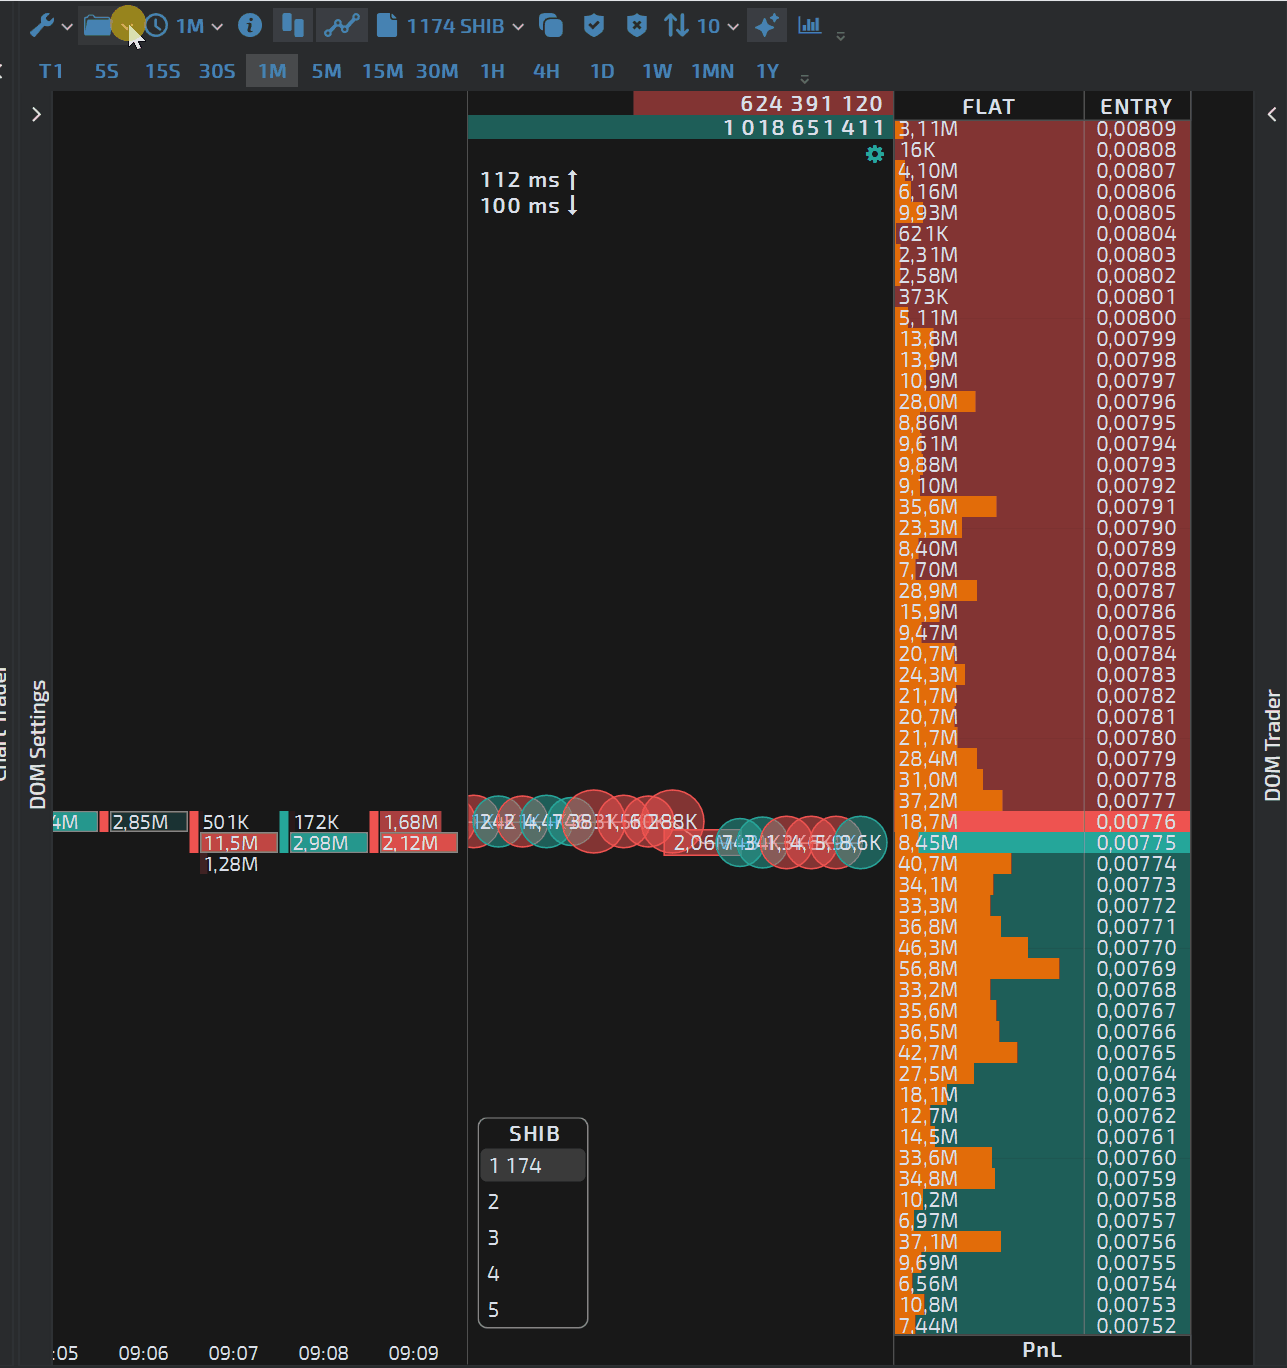Image resolution: width=1287 pixels, height=1368 pixels.
Task: Toggle the cluster bars chart mode
Action: (292, 26)
